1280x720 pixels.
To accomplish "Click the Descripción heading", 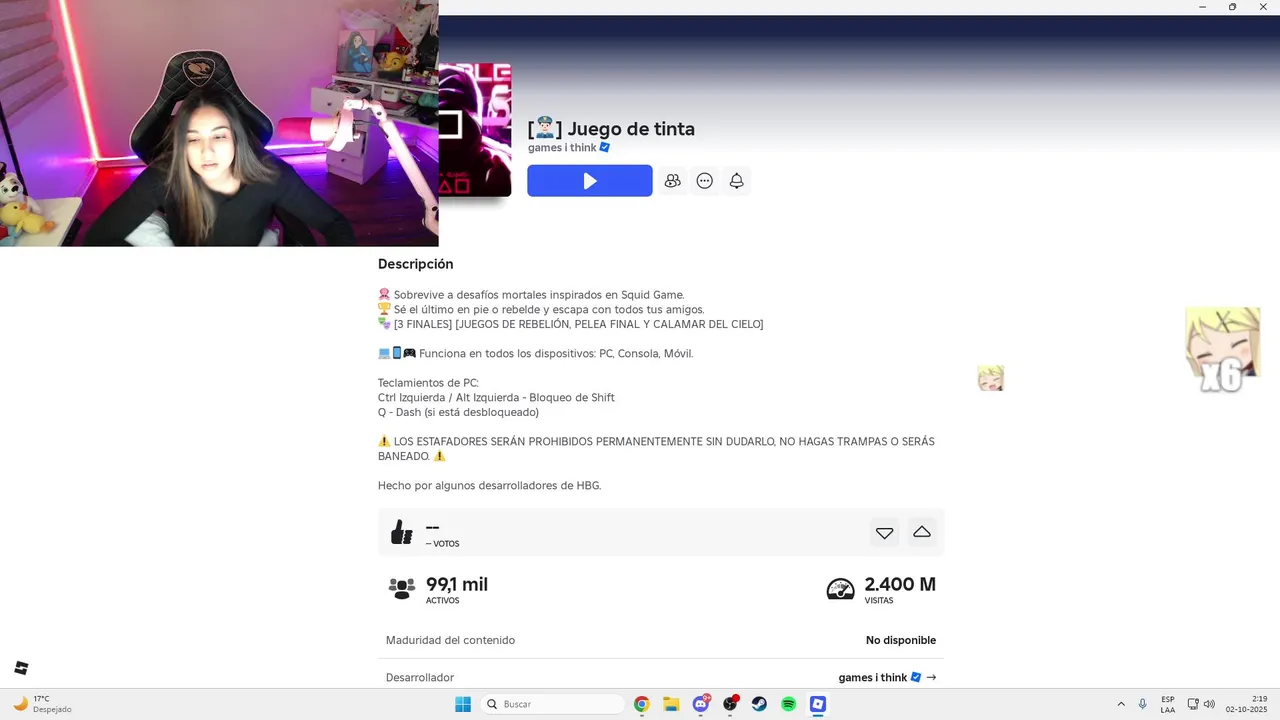I will (x=416, y=264).
